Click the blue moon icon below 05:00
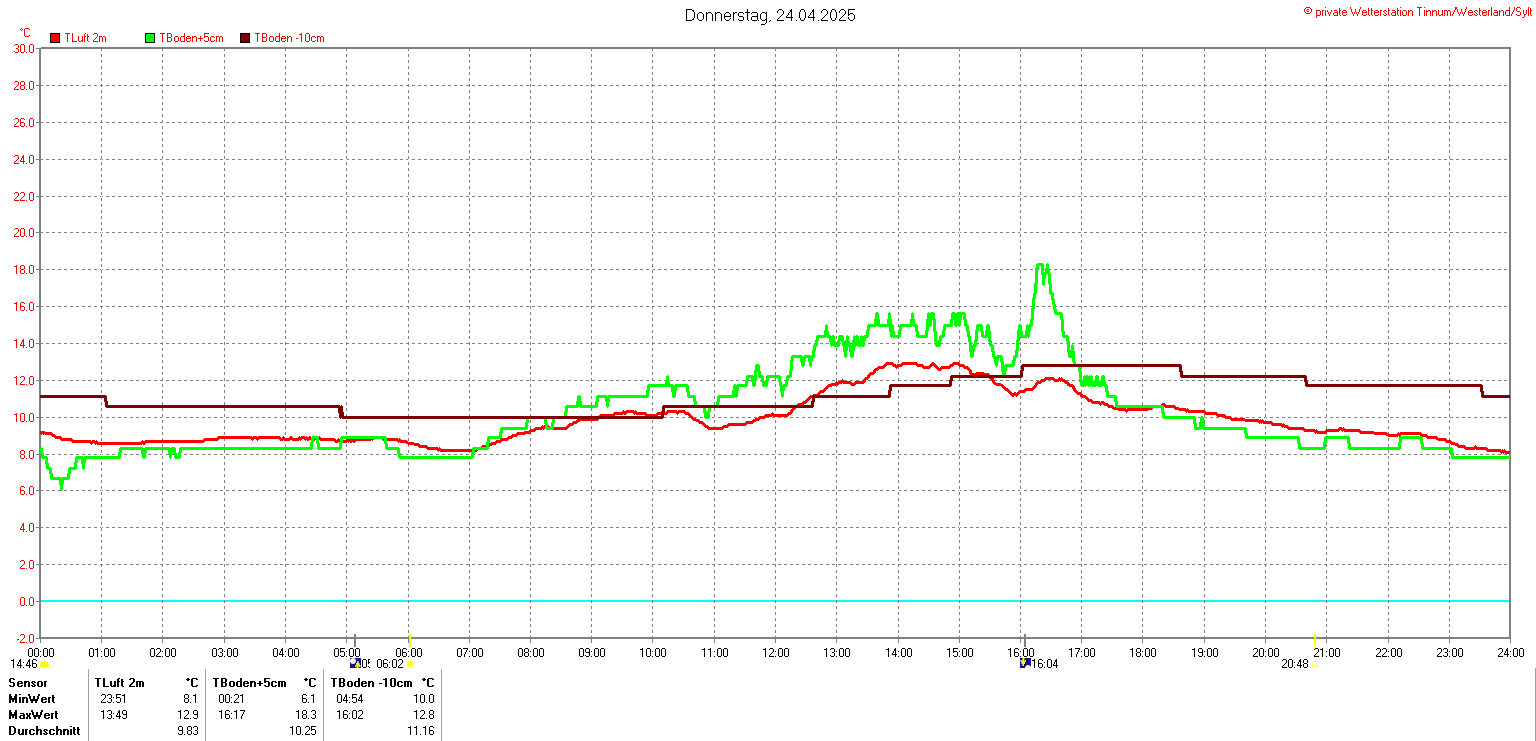The image size is (1536, 741). (x=354, y=663)
